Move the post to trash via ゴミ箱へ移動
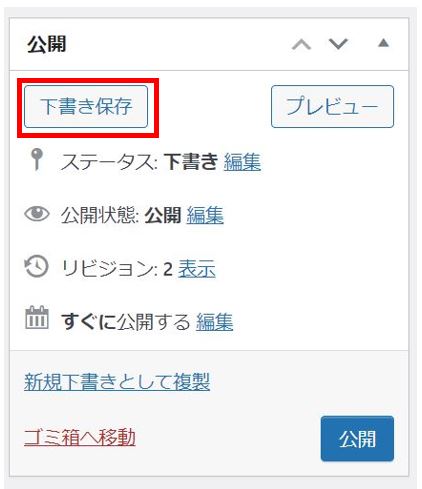The width and height of the screenshot is (422, 489). coord(80,438)
